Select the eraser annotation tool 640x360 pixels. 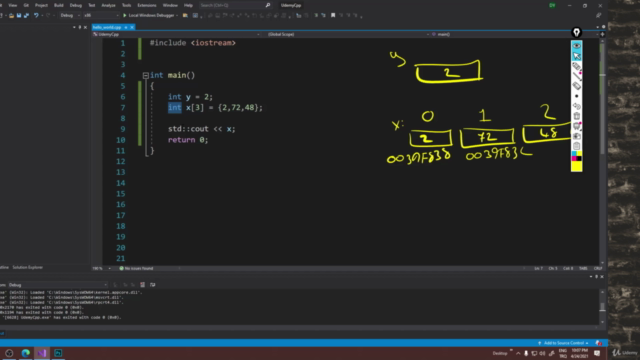tap(576, 86)
